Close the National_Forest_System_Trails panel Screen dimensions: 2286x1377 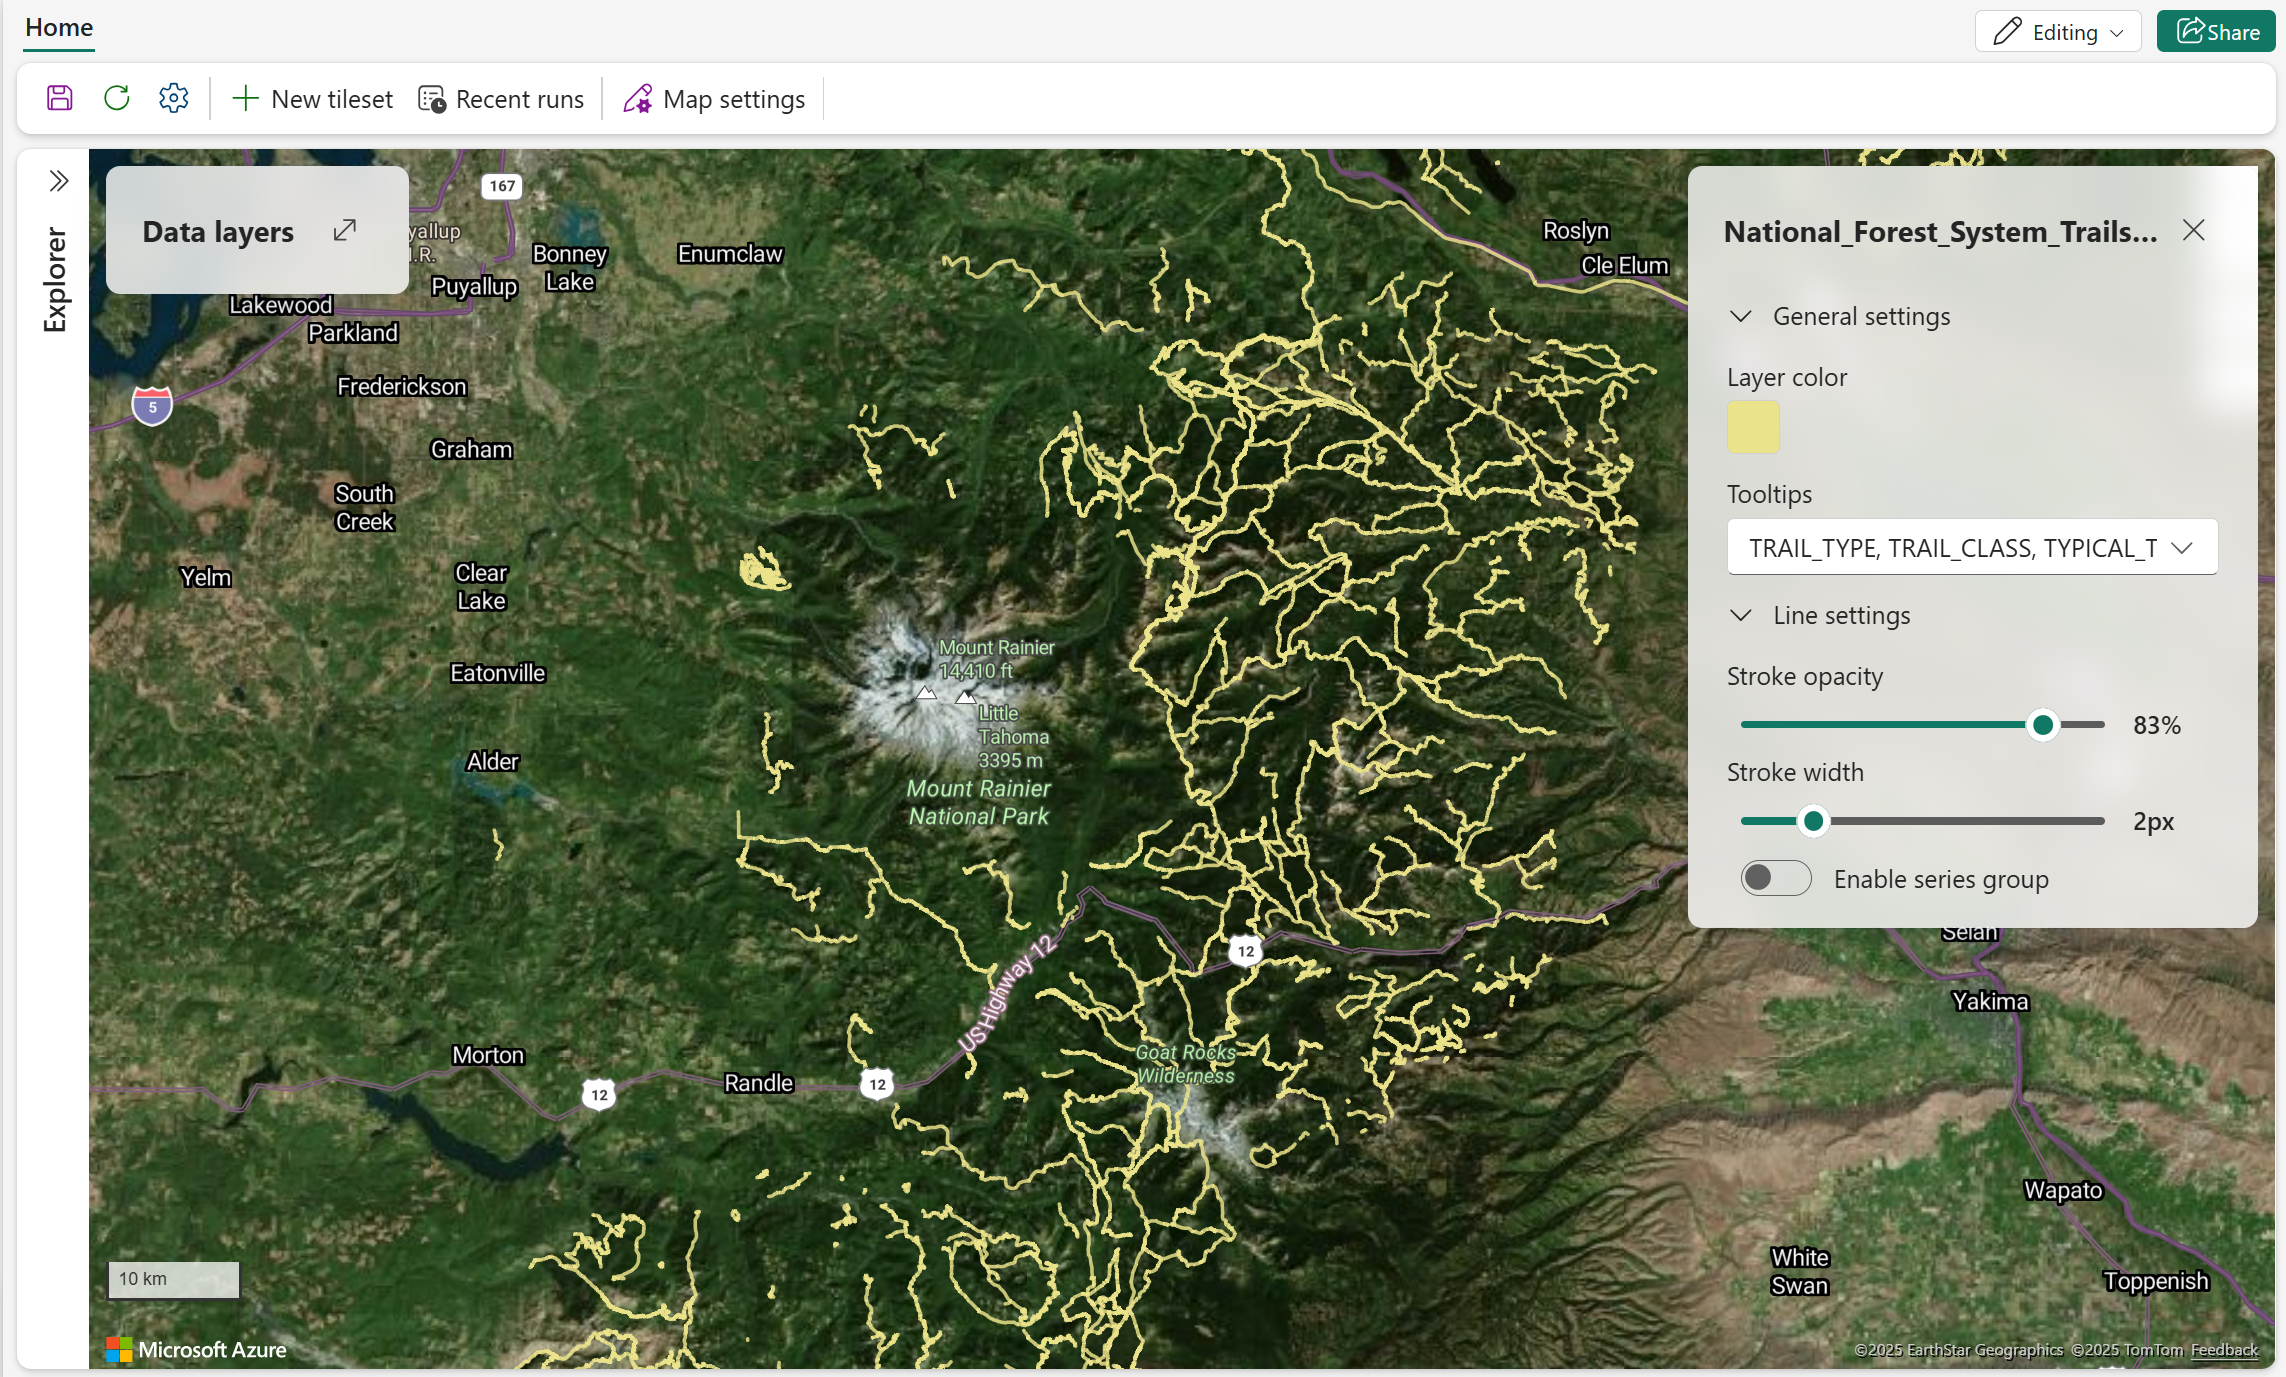point(2193,231)
